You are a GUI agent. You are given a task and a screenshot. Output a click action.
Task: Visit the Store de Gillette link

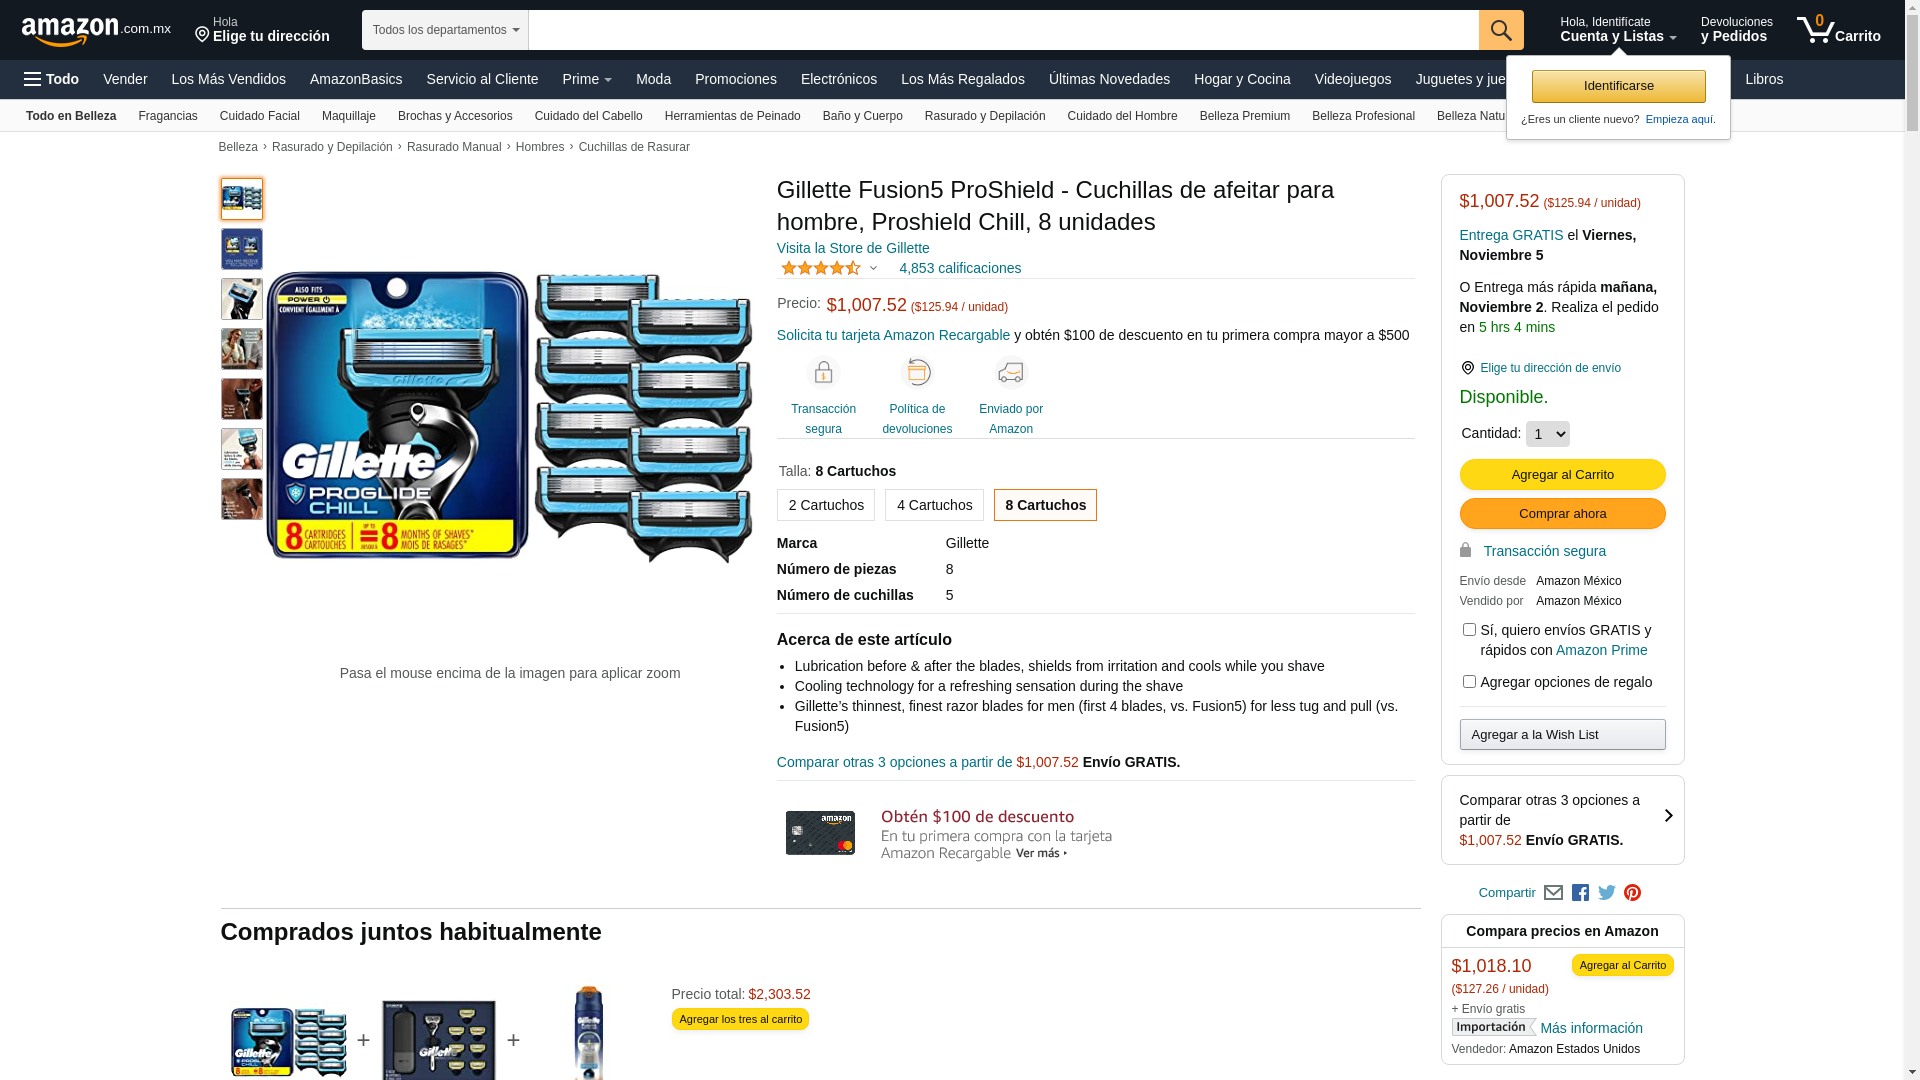coord(853,248)
